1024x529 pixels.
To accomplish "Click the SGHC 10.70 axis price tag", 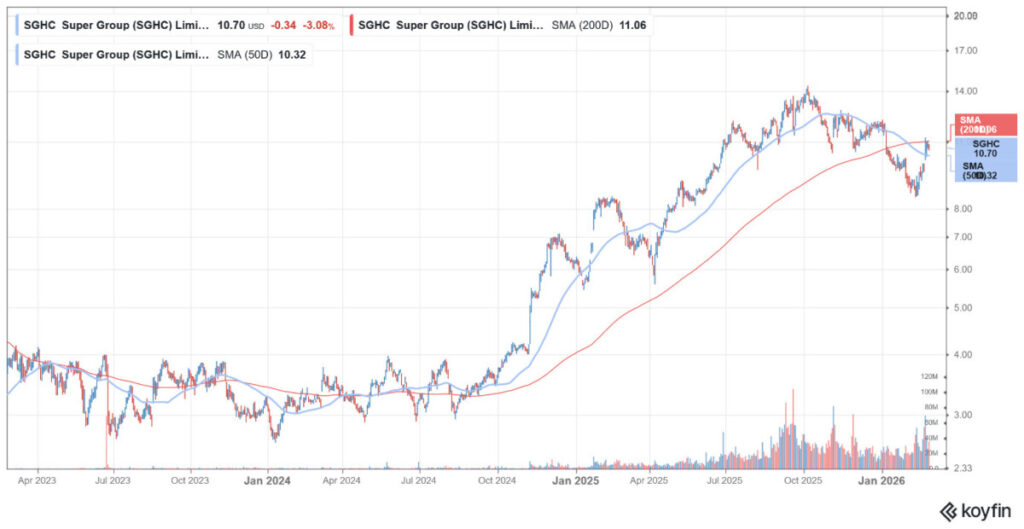I will [x=985, y=149].
